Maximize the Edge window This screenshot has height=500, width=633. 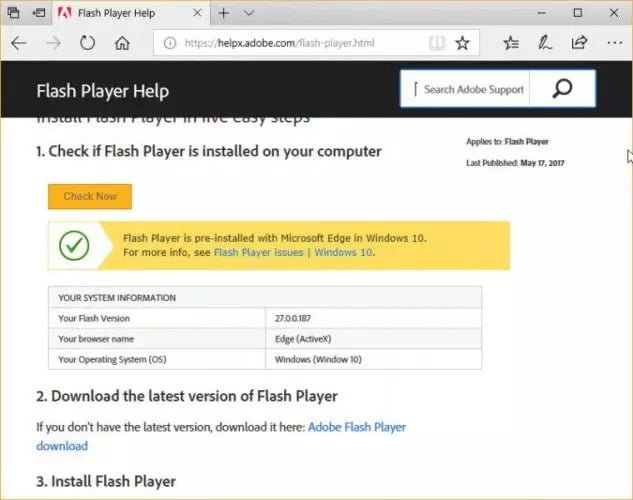(578, 13)
